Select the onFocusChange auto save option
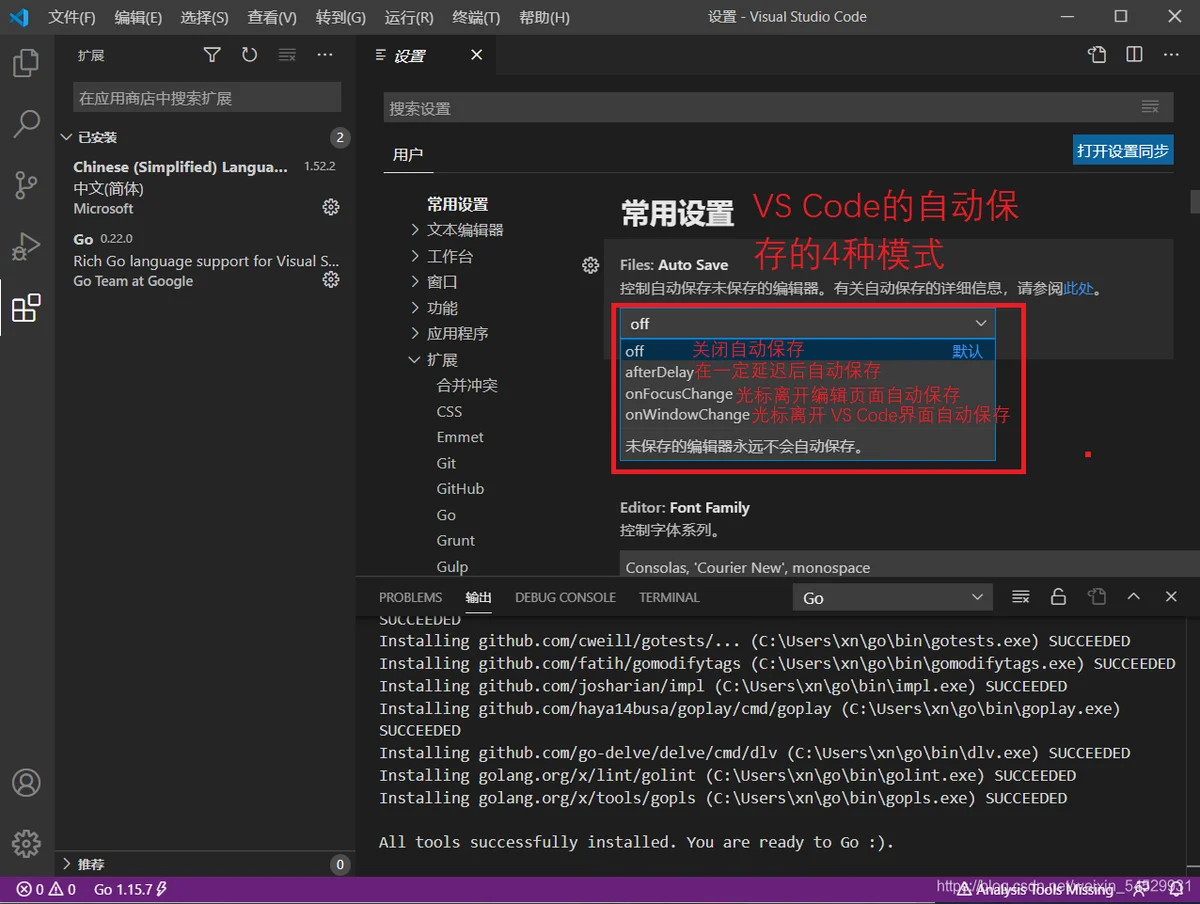This screenshot has width=1200, height=904. point(807,394)
